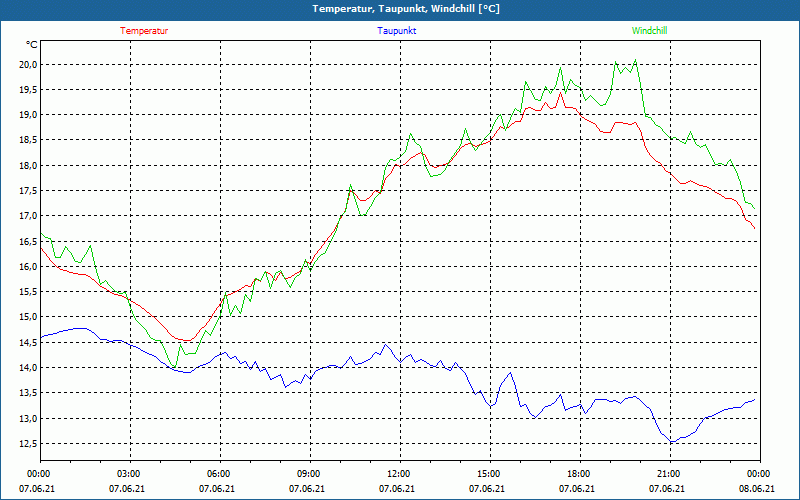800x500 pixels.
Task: Click the 07.06.21 date under 12:00
Action: pyautogui.click(x=397, y=489)
